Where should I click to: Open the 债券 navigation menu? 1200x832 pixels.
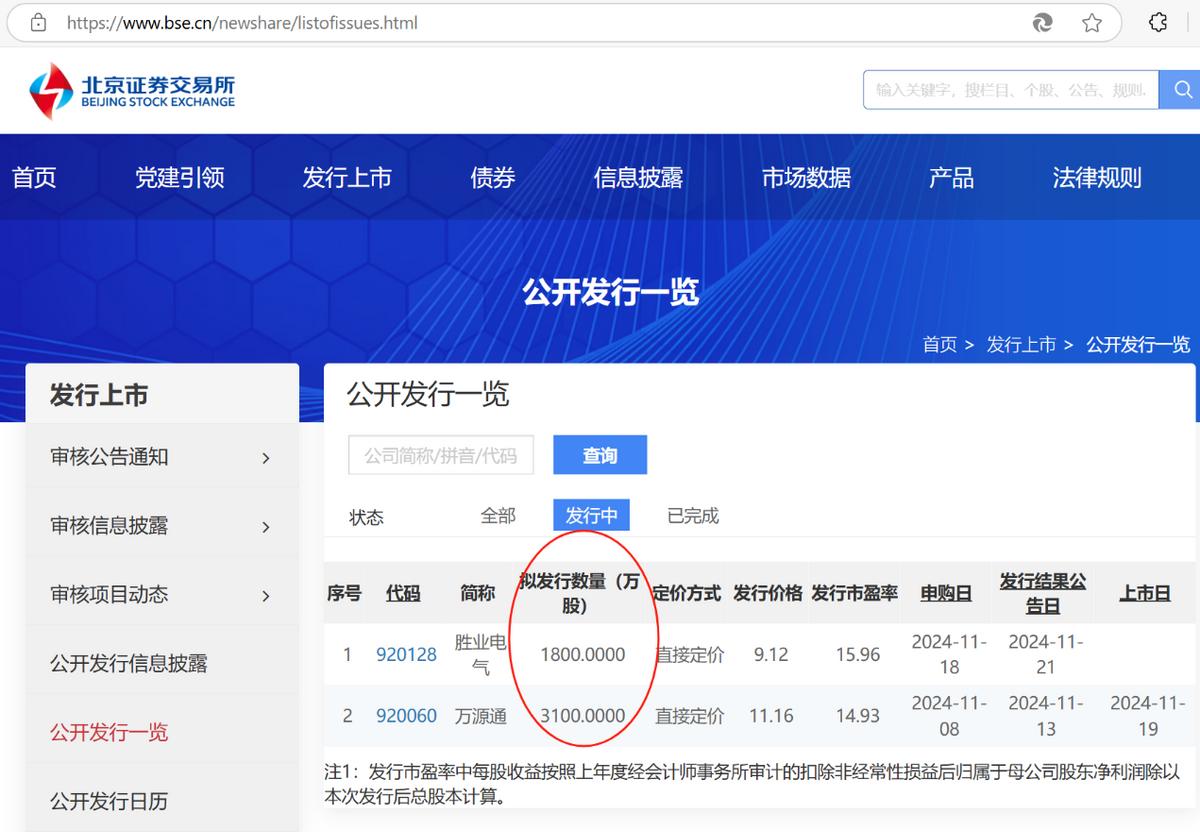pyautogui.click(x=492, y=177)
